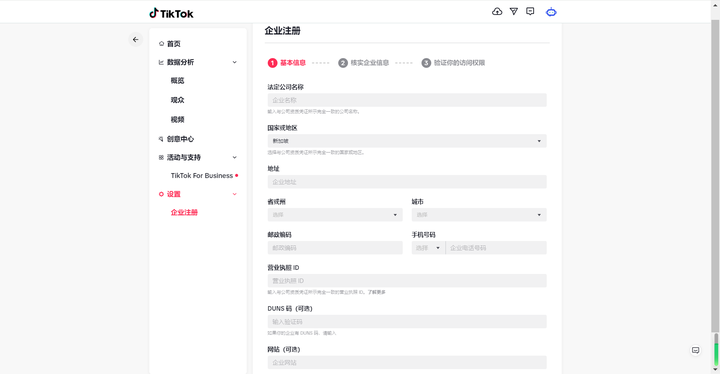Open the blue profile avatar icon
Viewport: 720px width, 374px height.
coord(551,12)
